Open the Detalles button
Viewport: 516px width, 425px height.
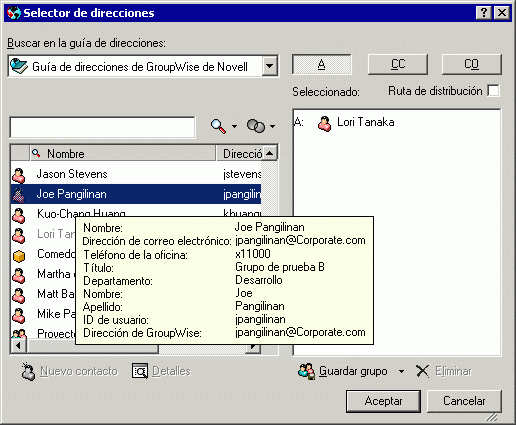click(162, 371)
